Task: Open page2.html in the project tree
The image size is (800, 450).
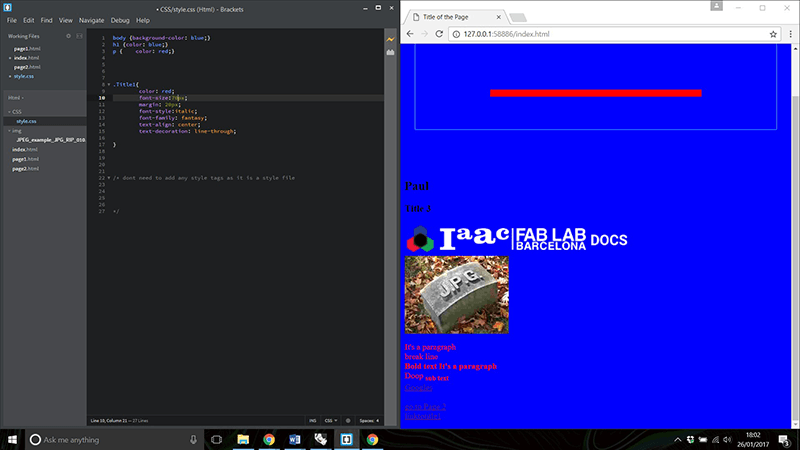Action: (26, 169)
